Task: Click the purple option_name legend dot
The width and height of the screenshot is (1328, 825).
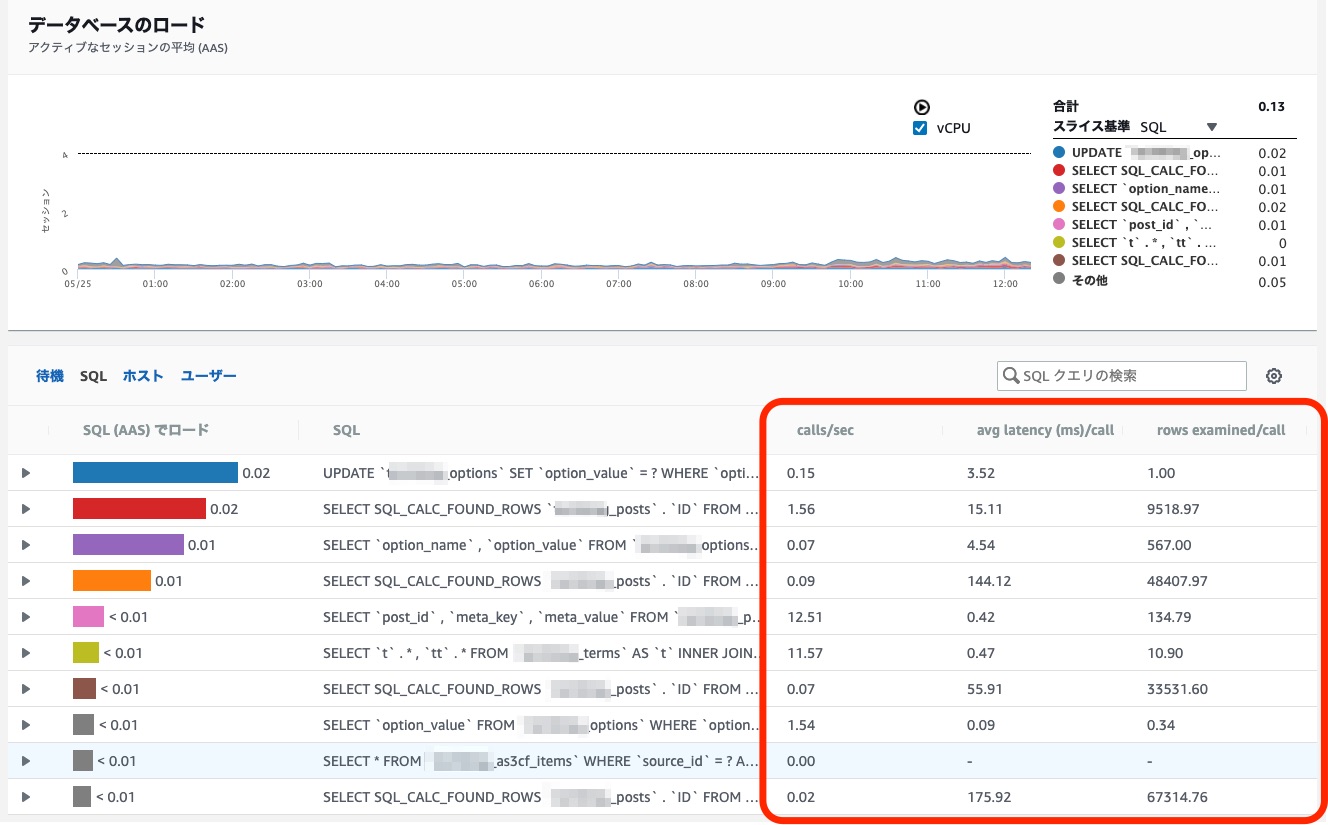Action: (1059, 189)
